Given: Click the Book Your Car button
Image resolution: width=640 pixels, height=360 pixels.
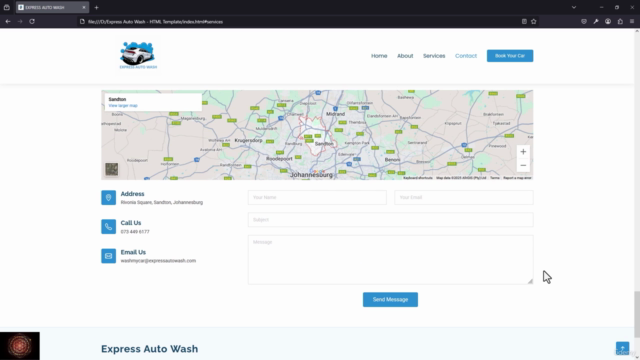Looking at the screenshot, I should [x=510, y=56].
